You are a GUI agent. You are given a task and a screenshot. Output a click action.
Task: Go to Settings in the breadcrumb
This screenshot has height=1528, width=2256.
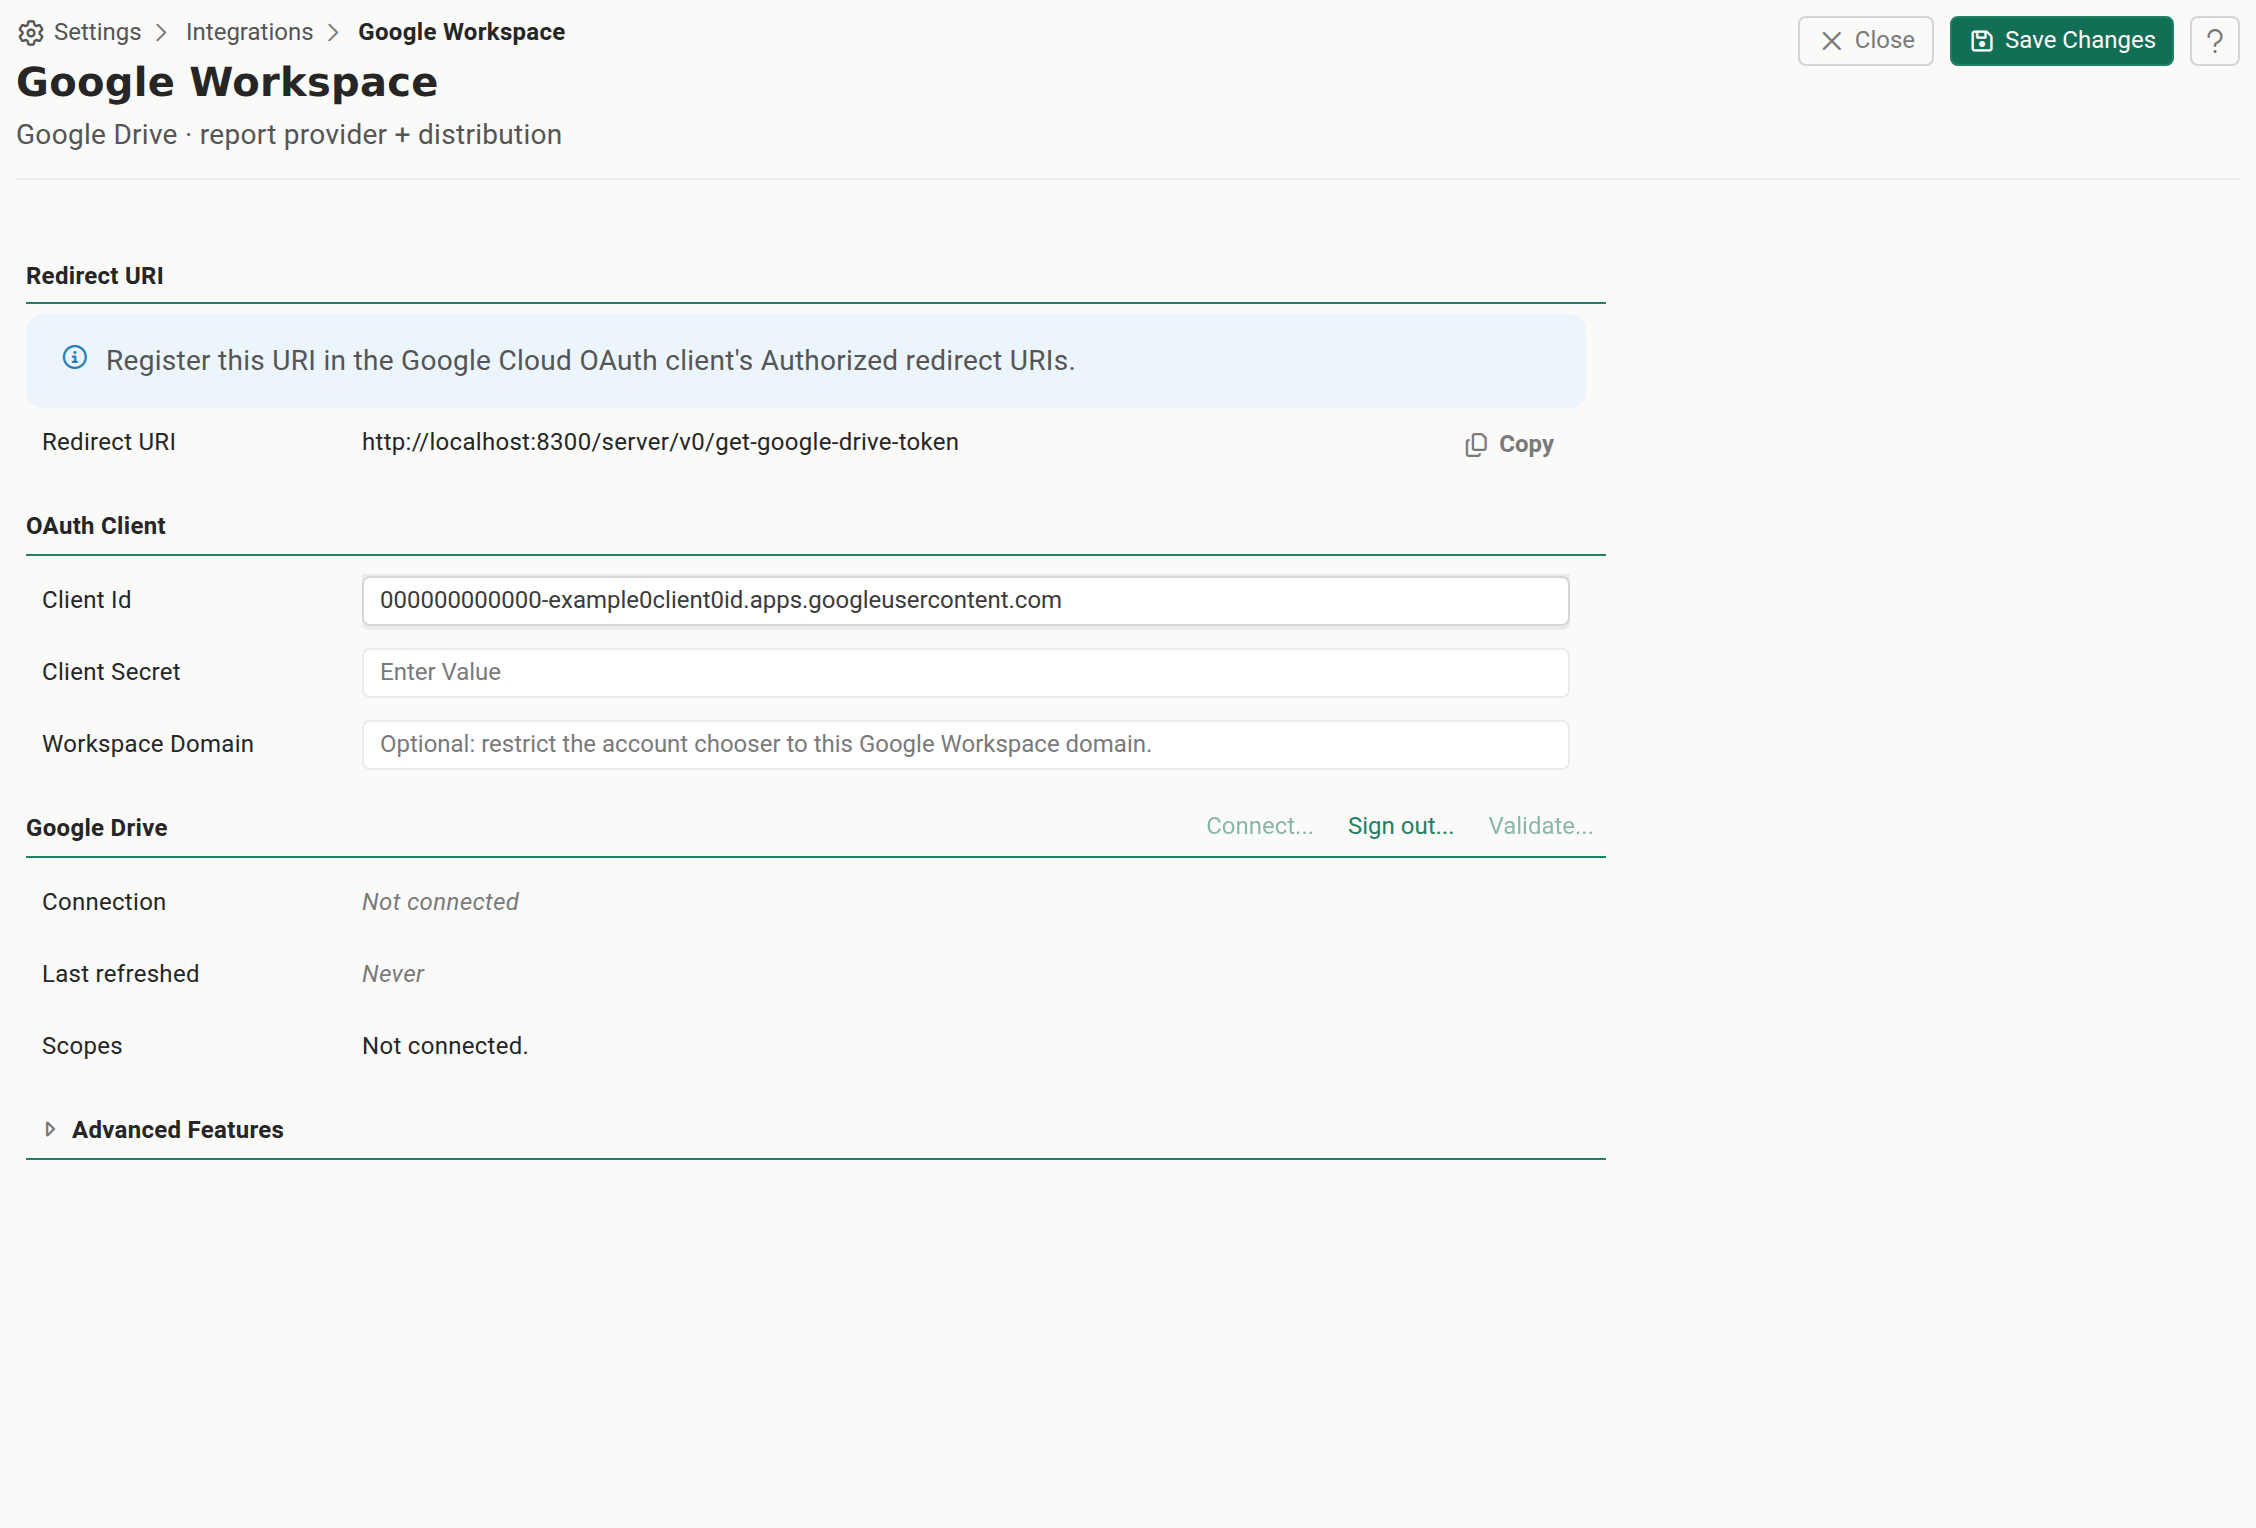pyautogui.click(x=97, y=32)
